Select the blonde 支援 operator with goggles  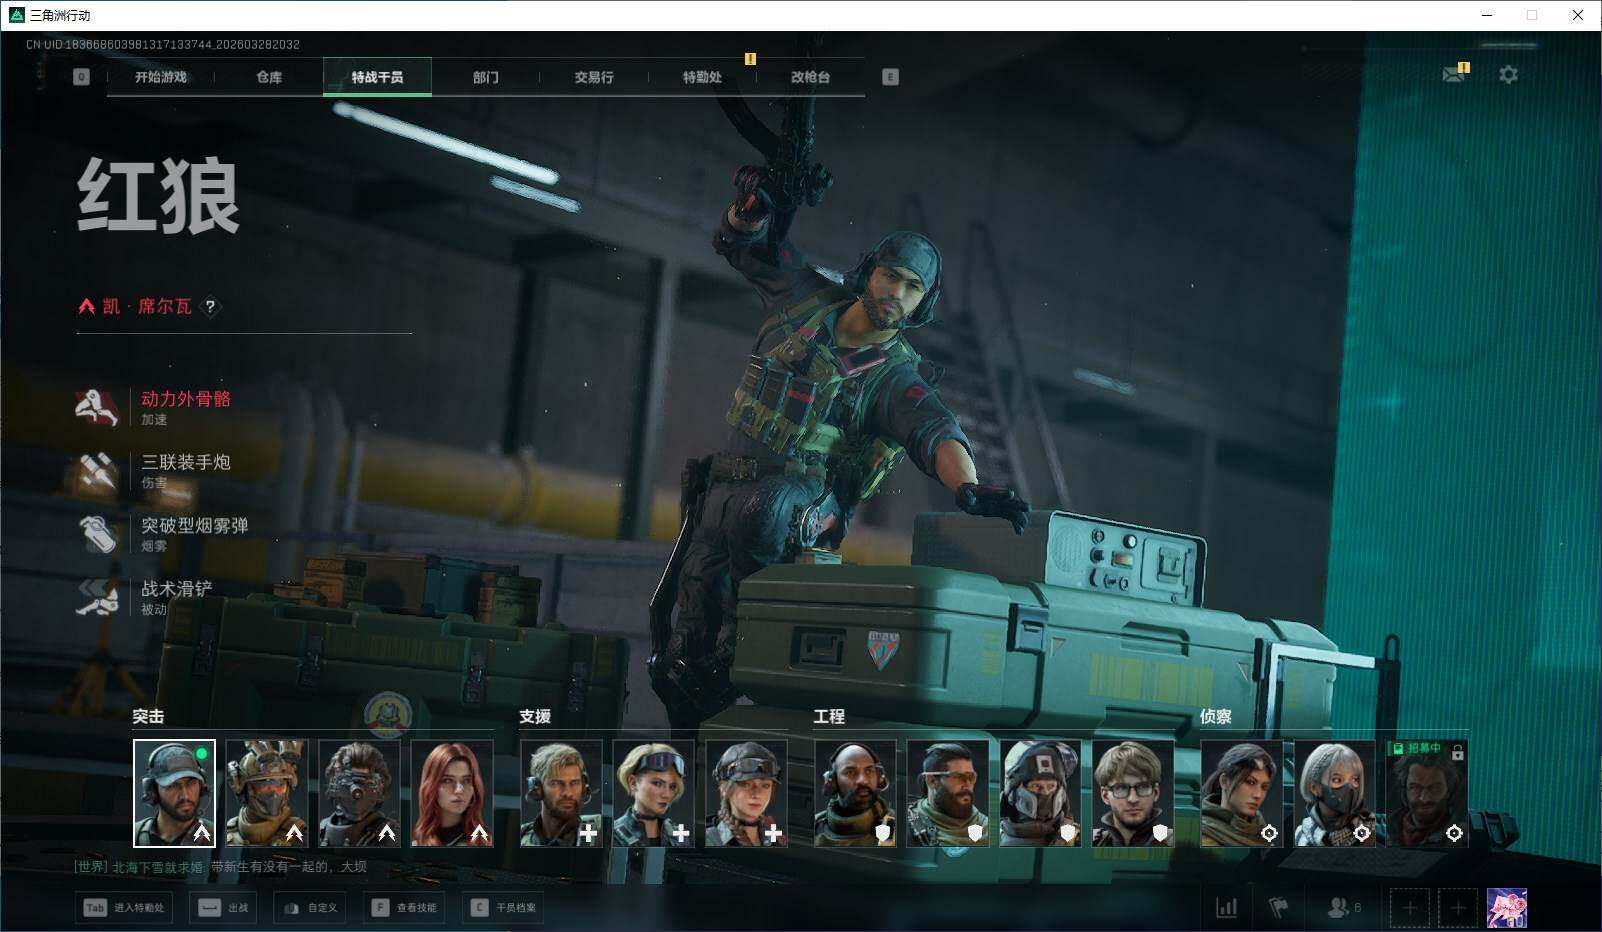pyautogui.click(x=653, y=793)
